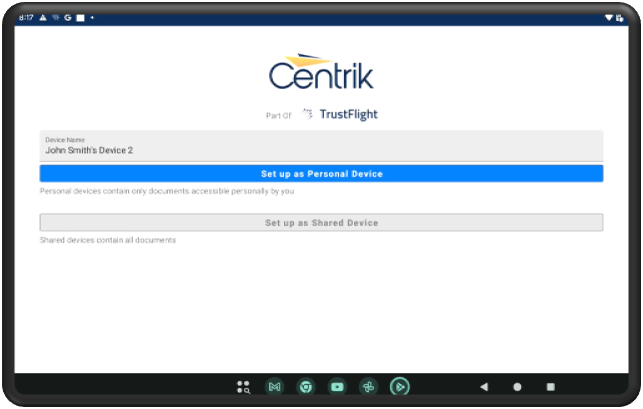643x409 pixels.
Task: Edit the Device Name text field
Action: click(321, 150)
